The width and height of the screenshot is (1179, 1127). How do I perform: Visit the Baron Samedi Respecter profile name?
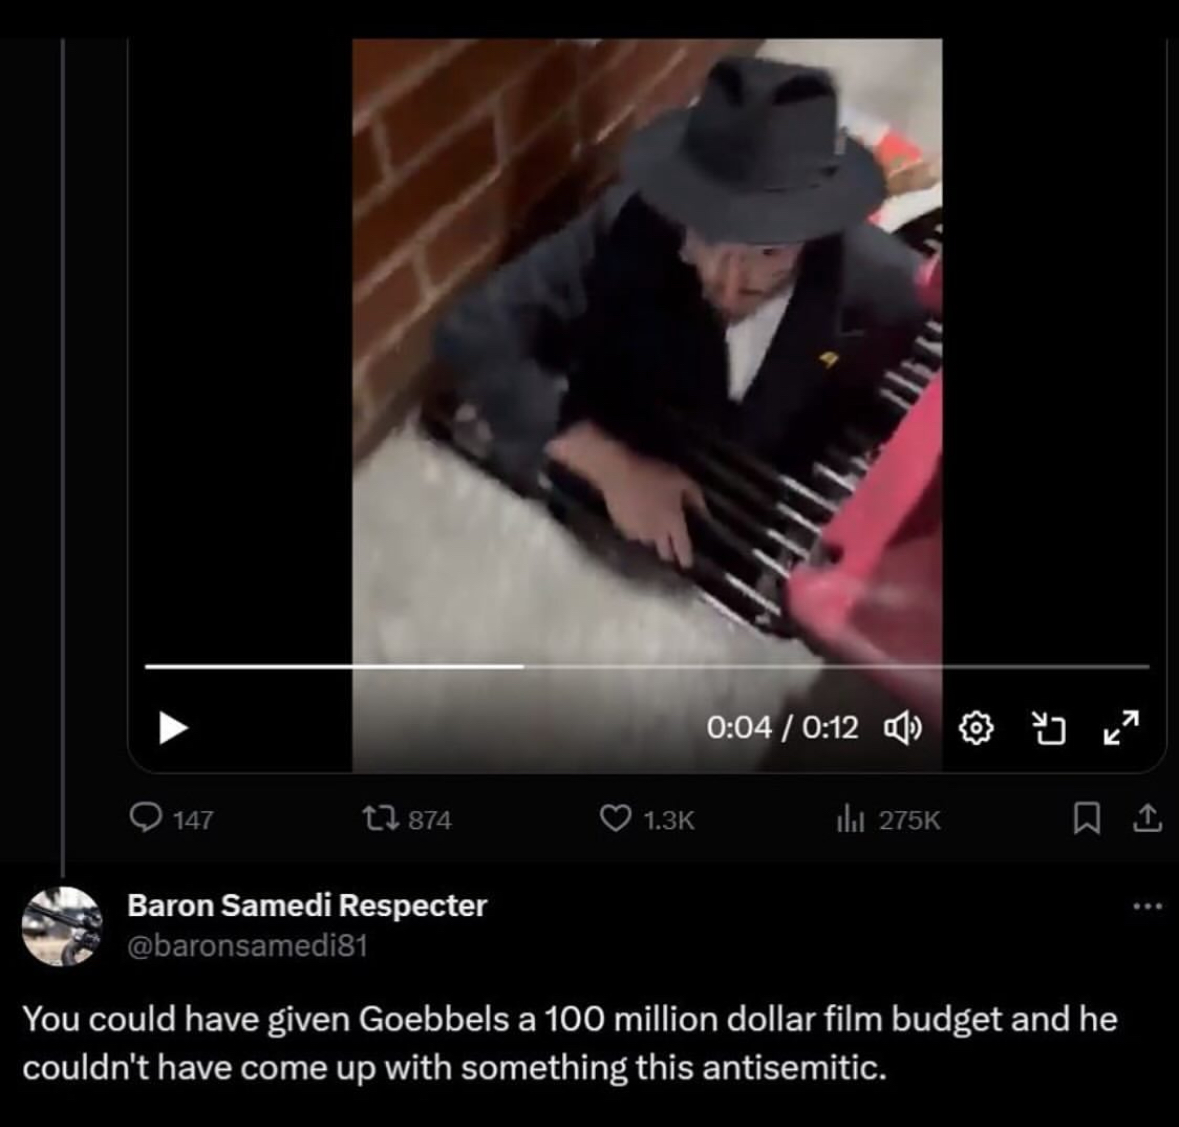point(308,905)
